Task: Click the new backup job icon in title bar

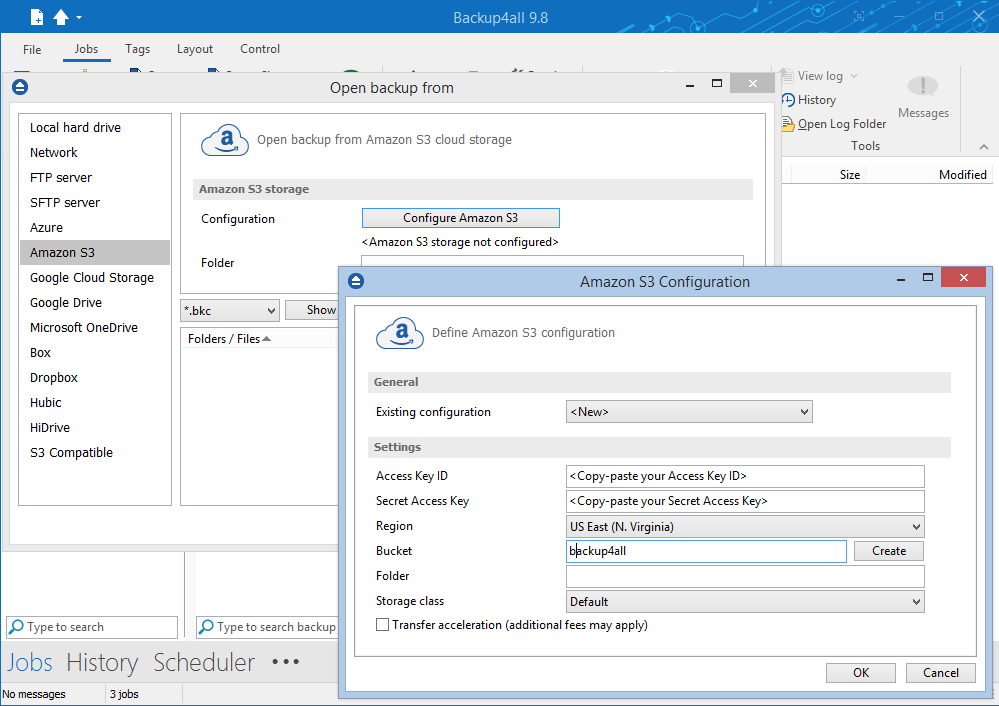Action: pos(37,17)
